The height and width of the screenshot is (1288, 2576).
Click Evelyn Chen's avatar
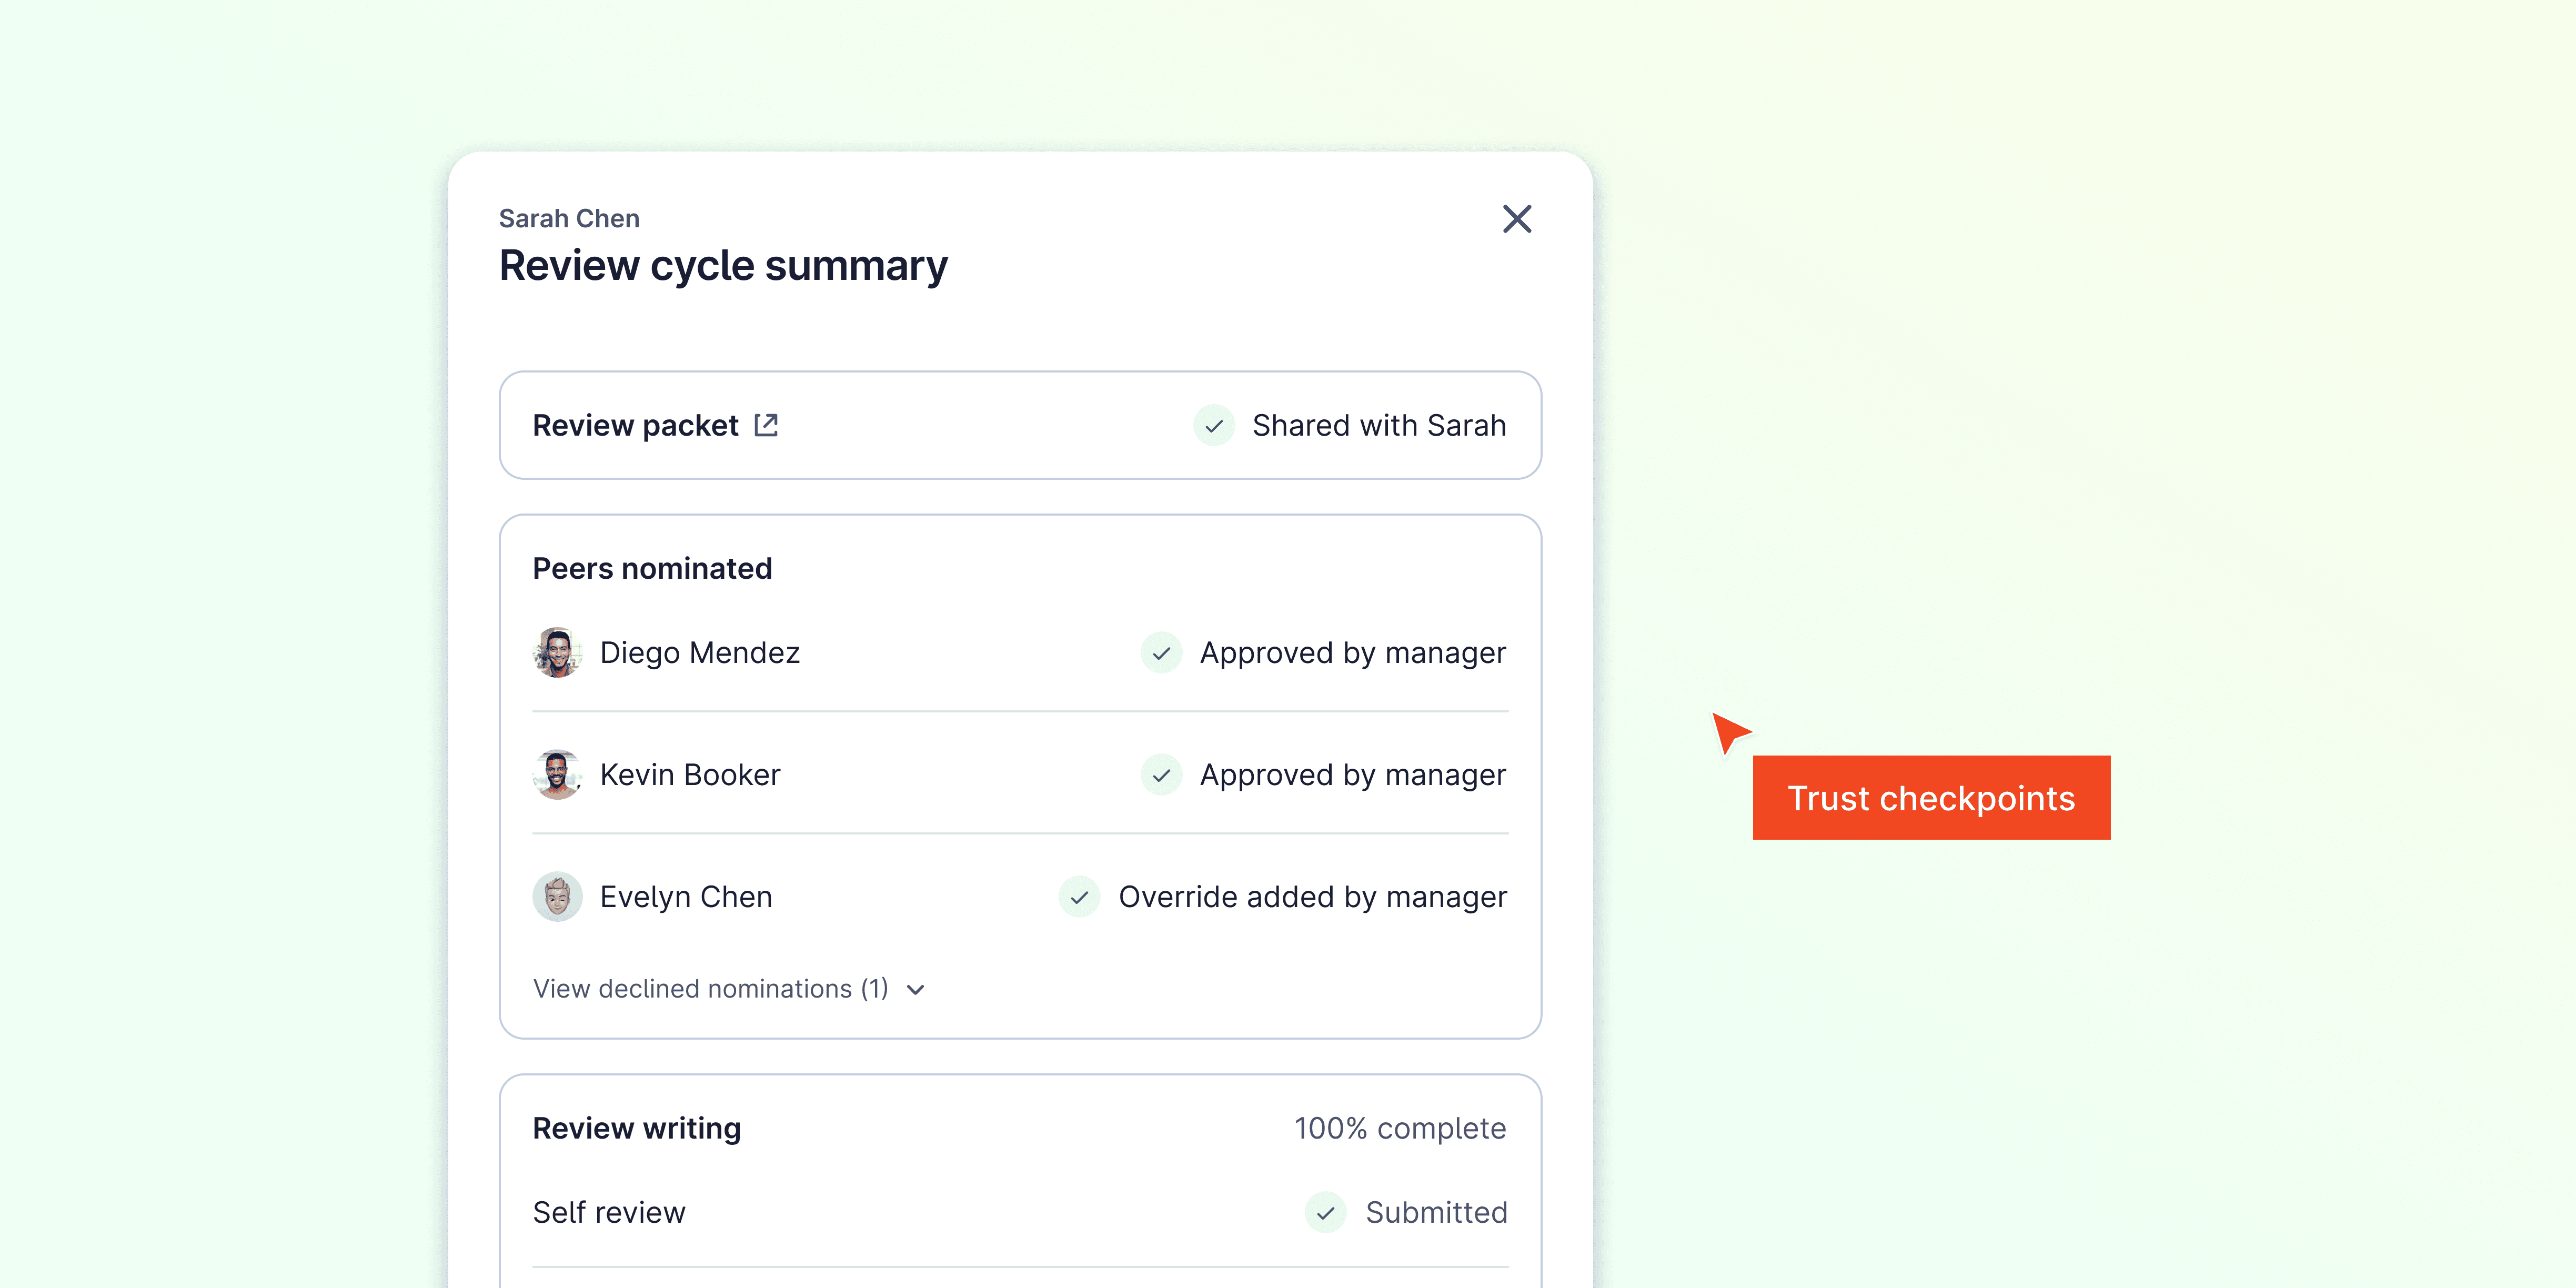point(557,897)
